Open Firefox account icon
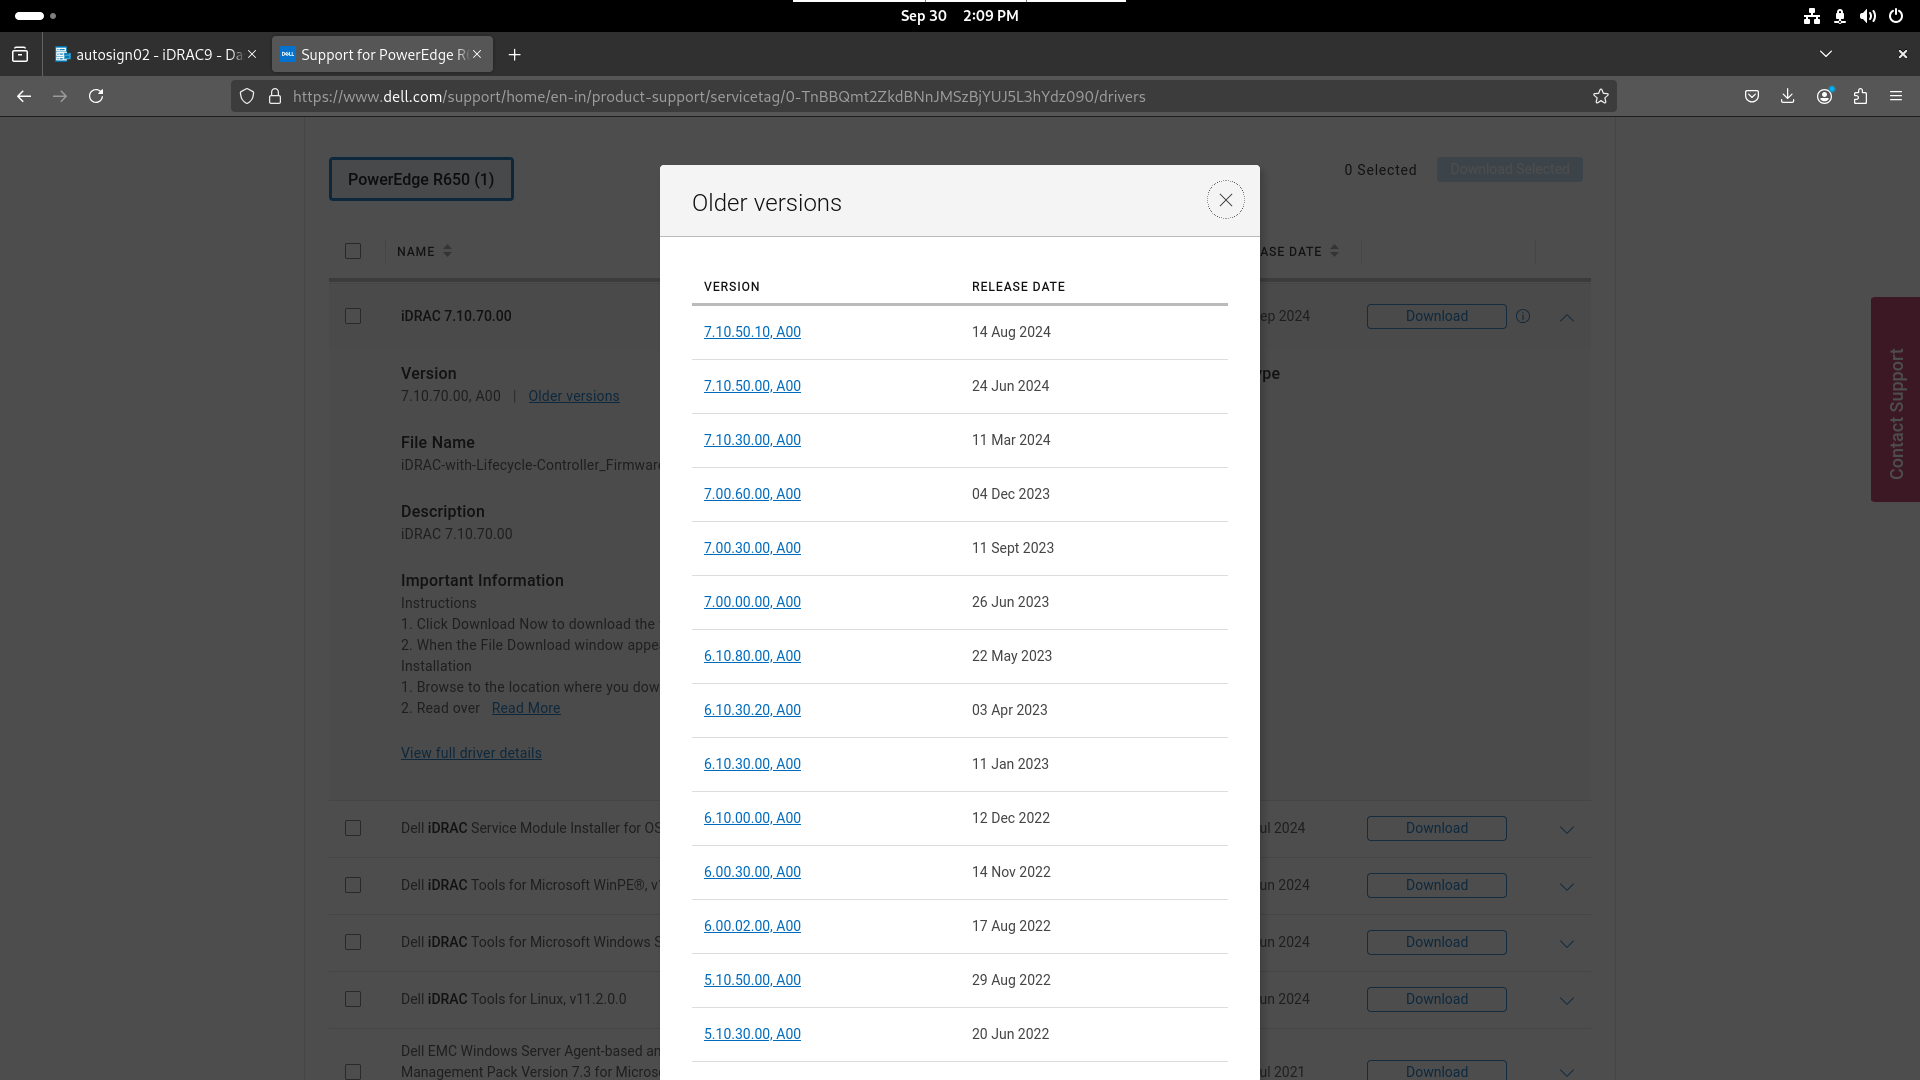Viewport: 1920px width, 1080px height. (1824, 96)
